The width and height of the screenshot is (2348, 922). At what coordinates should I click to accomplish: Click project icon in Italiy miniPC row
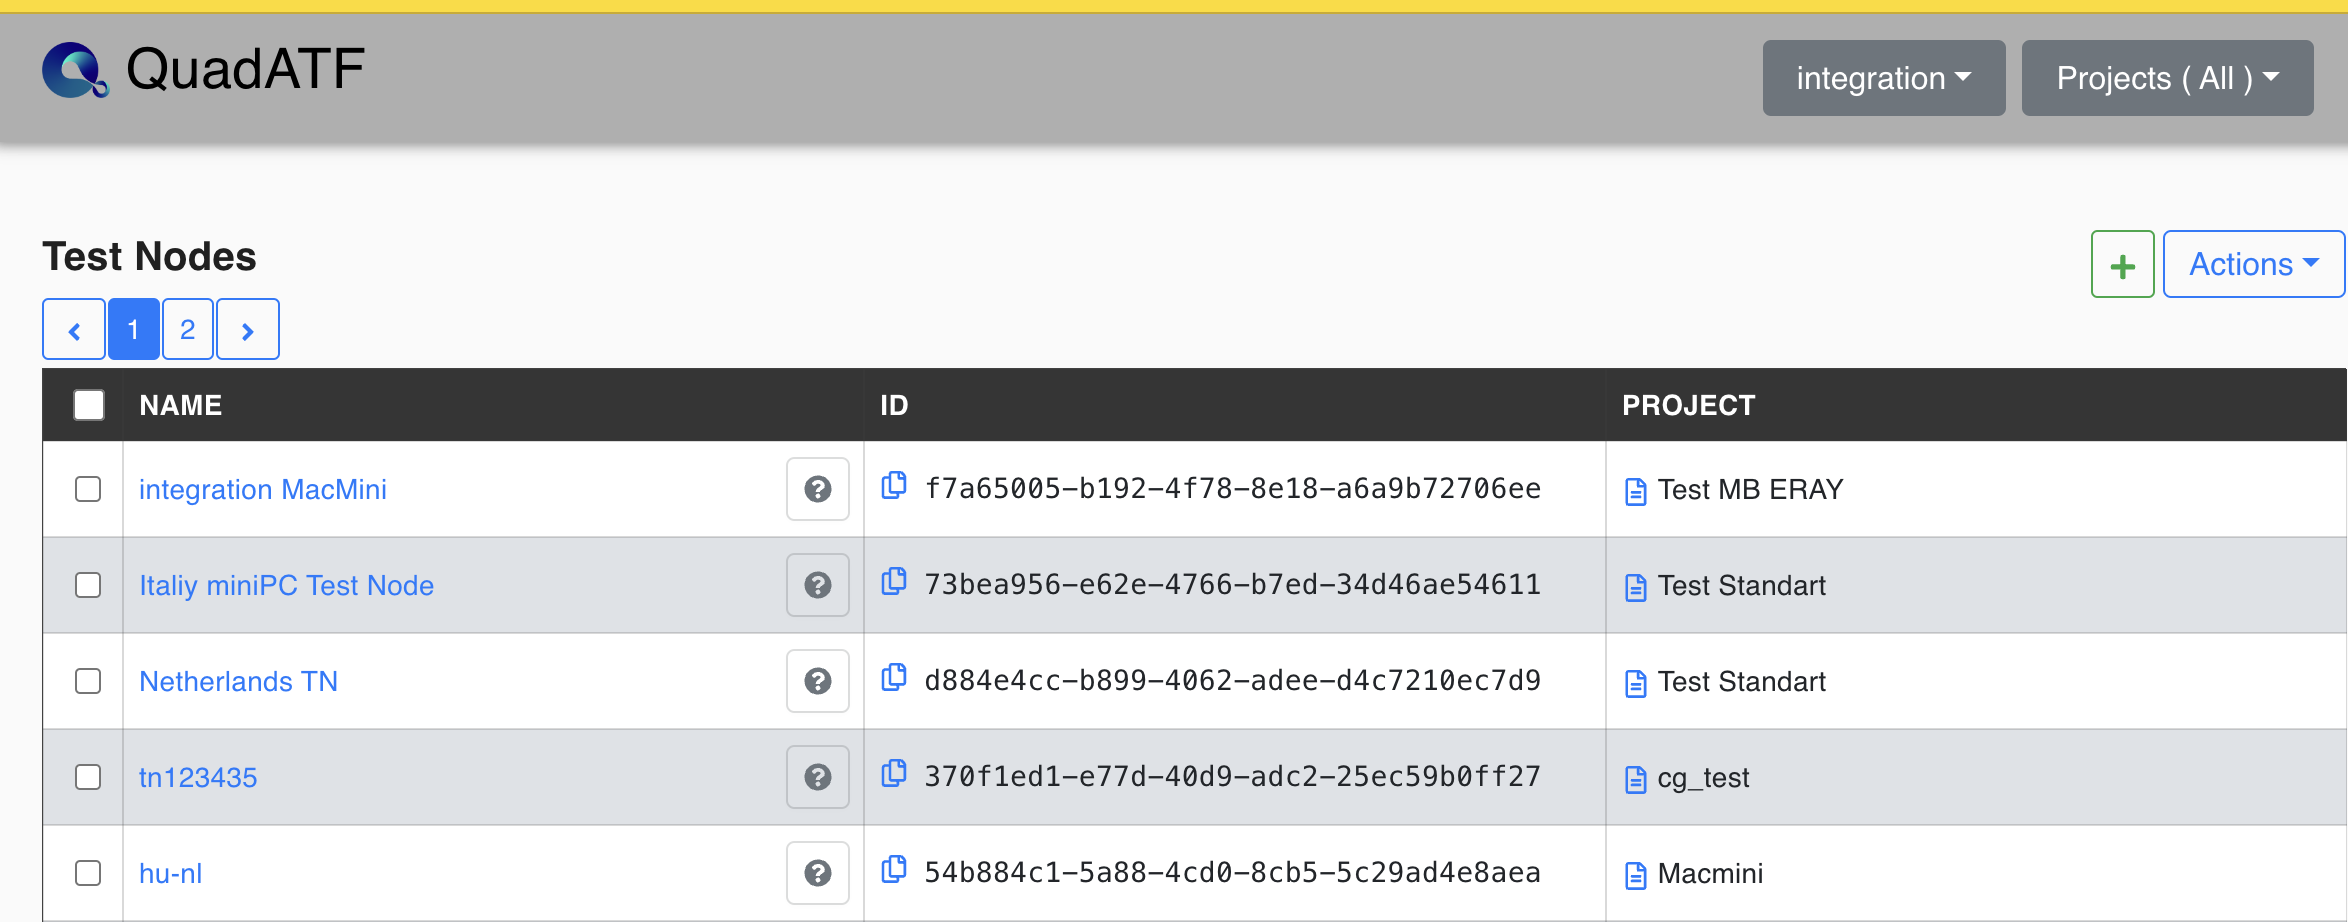1636,587
